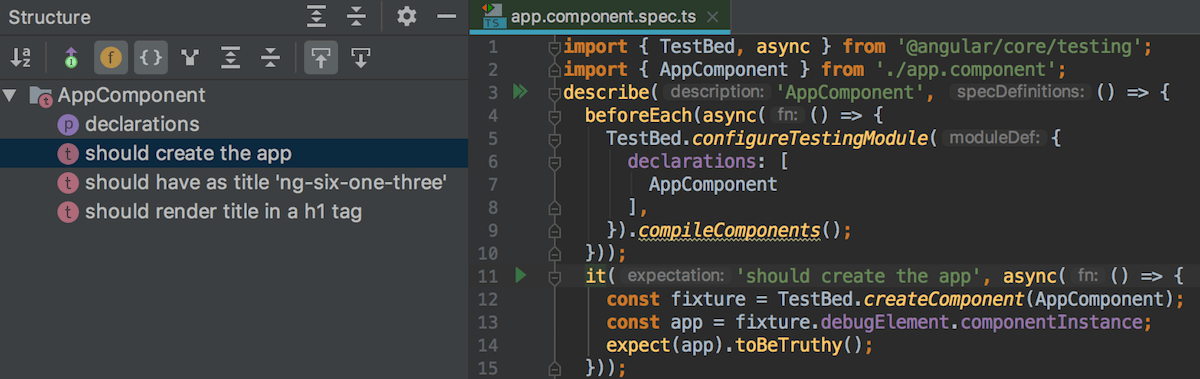The image size is (1200, 379).
Task: Hide the Structure tool window with dash icon
Action: point(446,16)
